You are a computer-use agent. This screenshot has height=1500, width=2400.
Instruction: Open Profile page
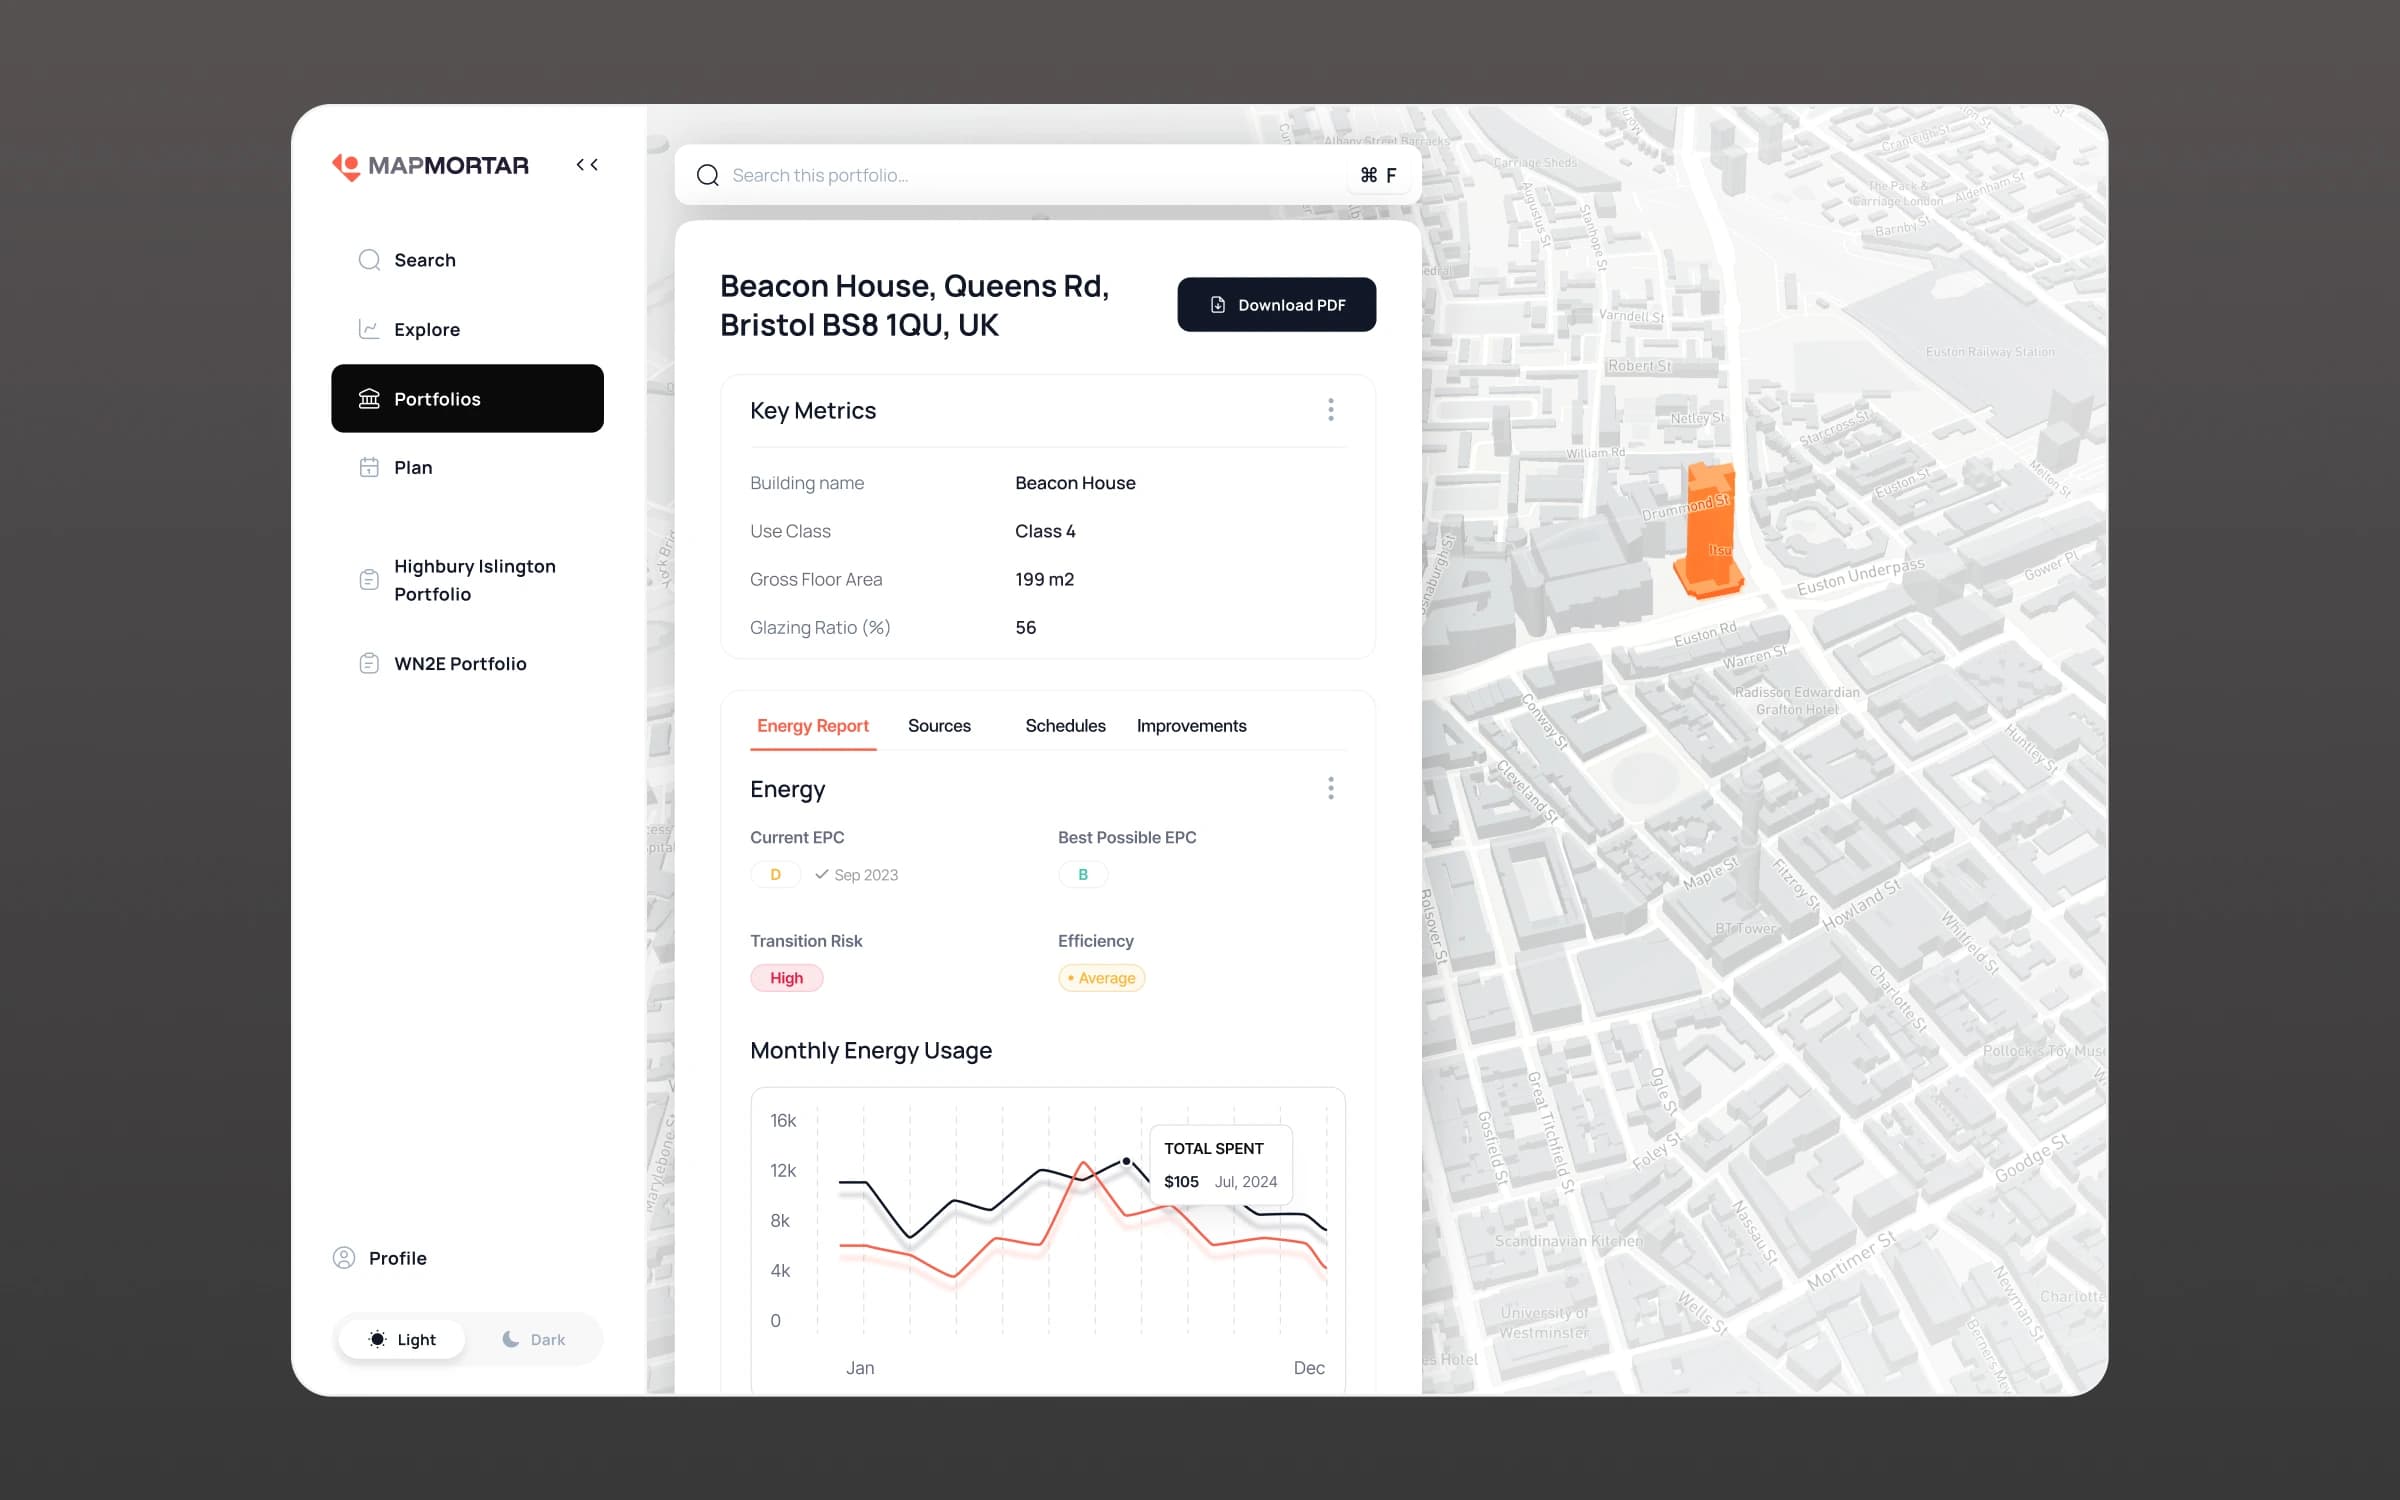(380, 1258)
